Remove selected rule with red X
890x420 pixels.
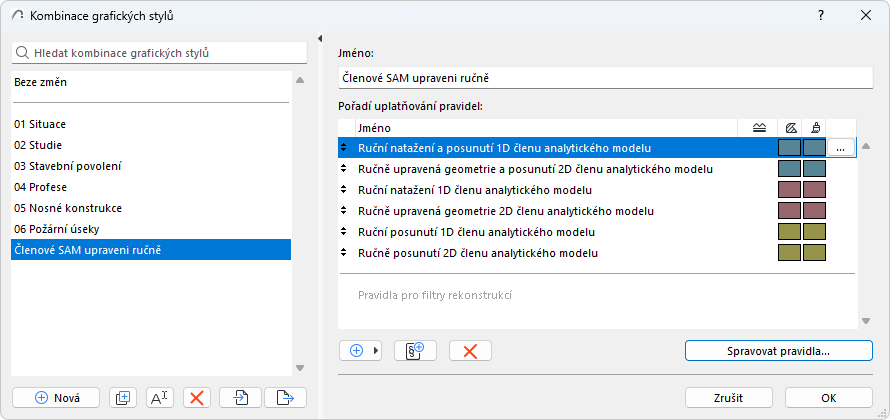(x=470, y=350)
